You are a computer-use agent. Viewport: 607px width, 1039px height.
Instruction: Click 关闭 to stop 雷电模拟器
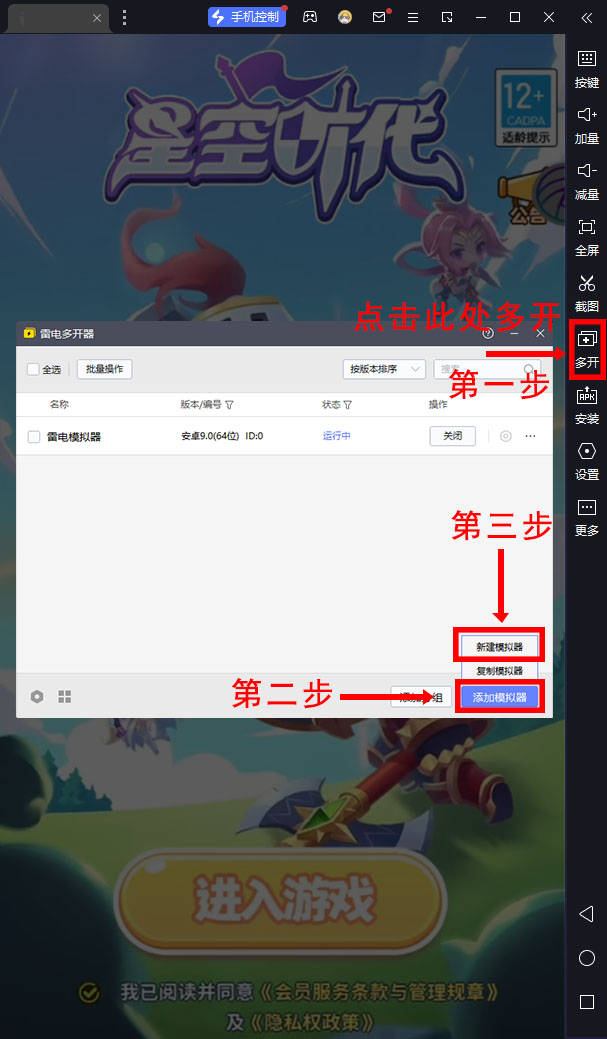click(453, 436)
